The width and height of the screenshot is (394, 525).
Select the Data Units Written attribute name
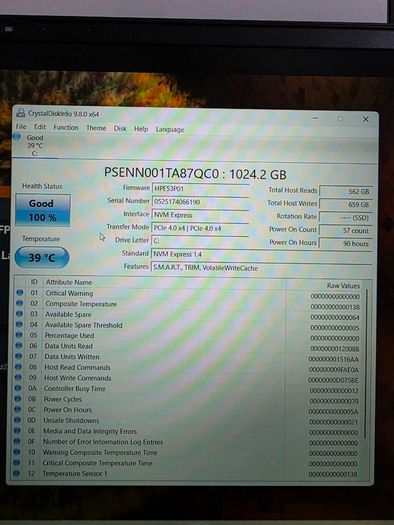click(x=72, y=357)
